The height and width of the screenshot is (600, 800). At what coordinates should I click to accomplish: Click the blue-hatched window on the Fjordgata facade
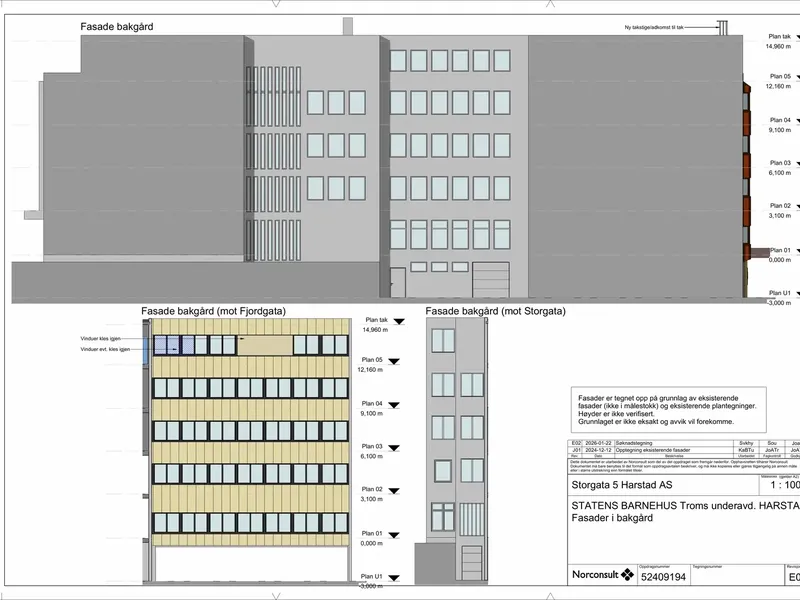(173, 345)
